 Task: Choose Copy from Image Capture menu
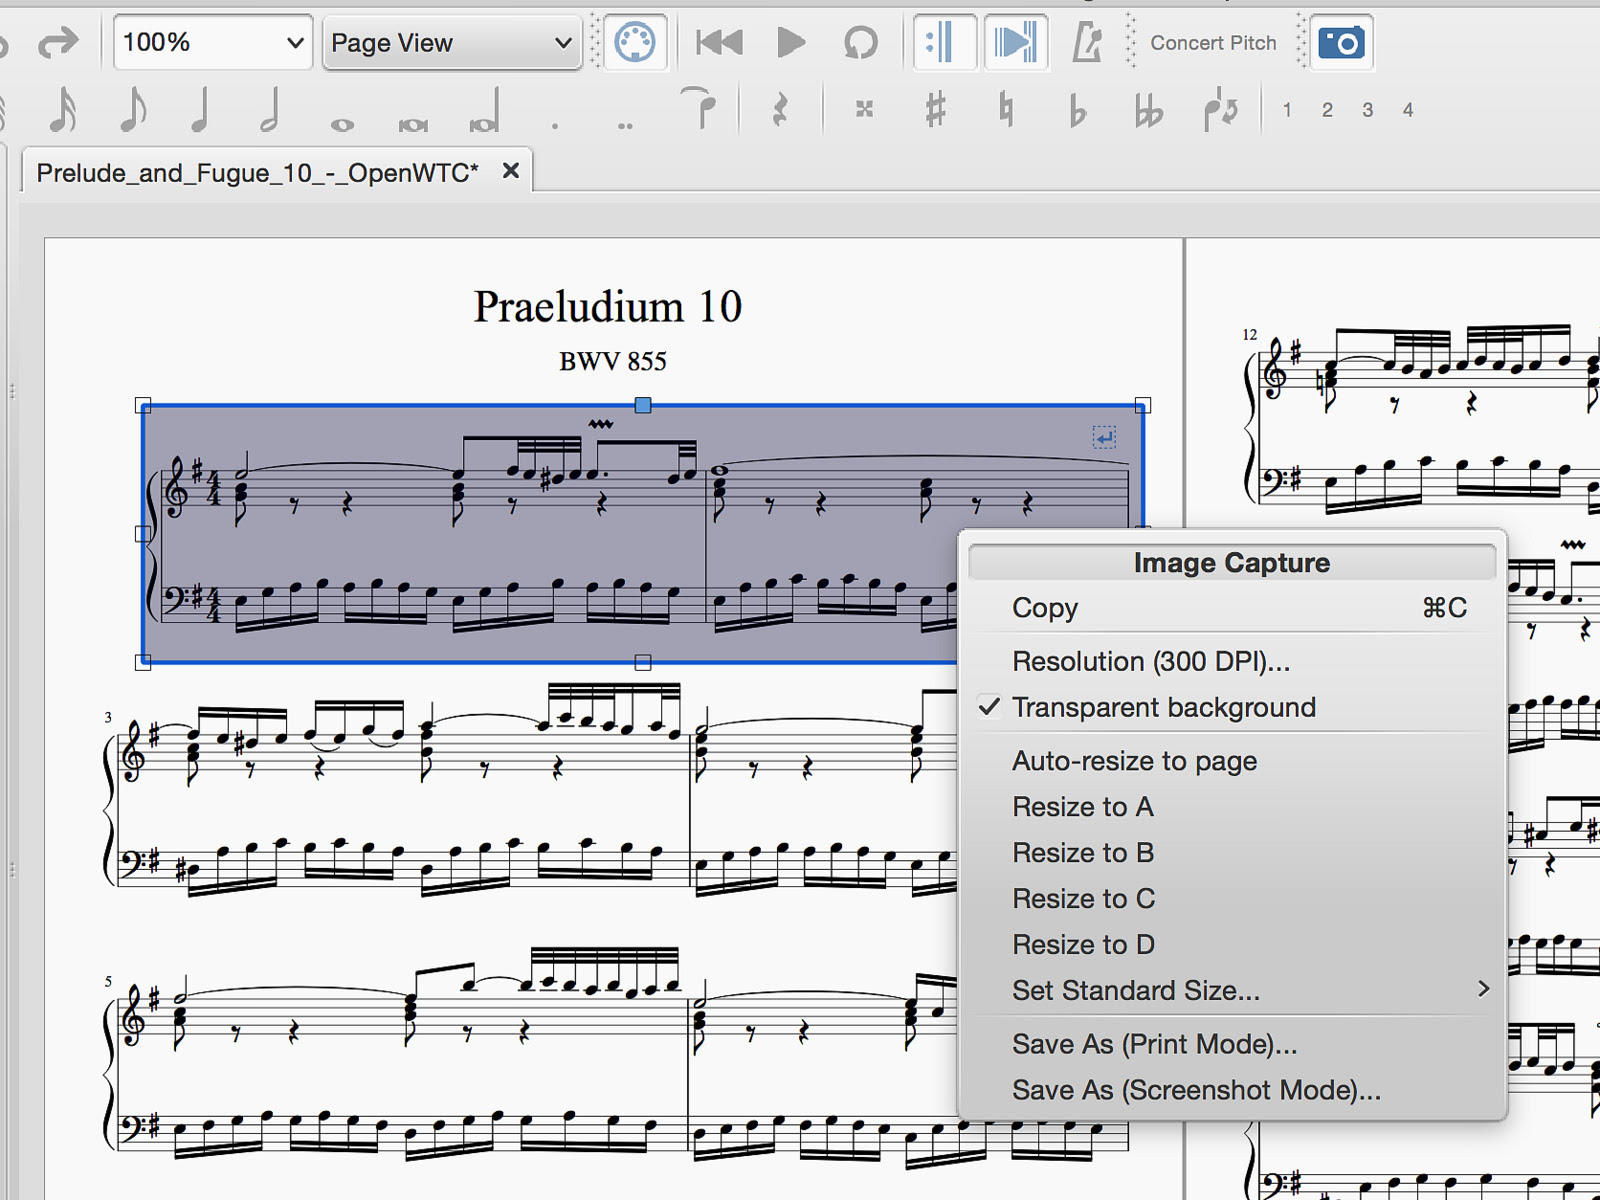coord(1232,608)
